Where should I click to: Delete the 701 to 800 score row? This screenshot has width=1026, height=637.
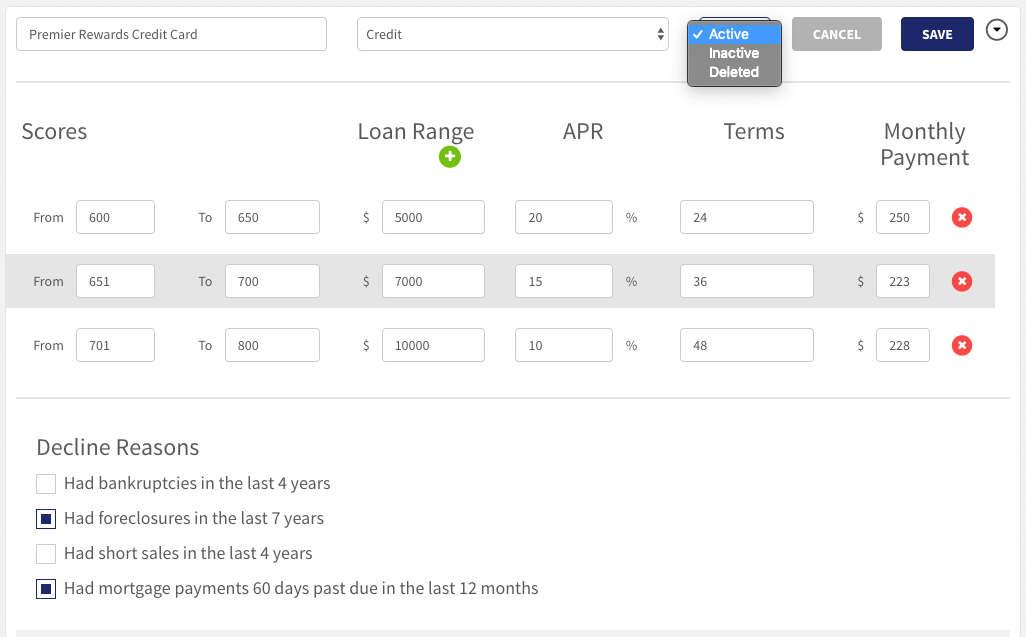point(961,345)
